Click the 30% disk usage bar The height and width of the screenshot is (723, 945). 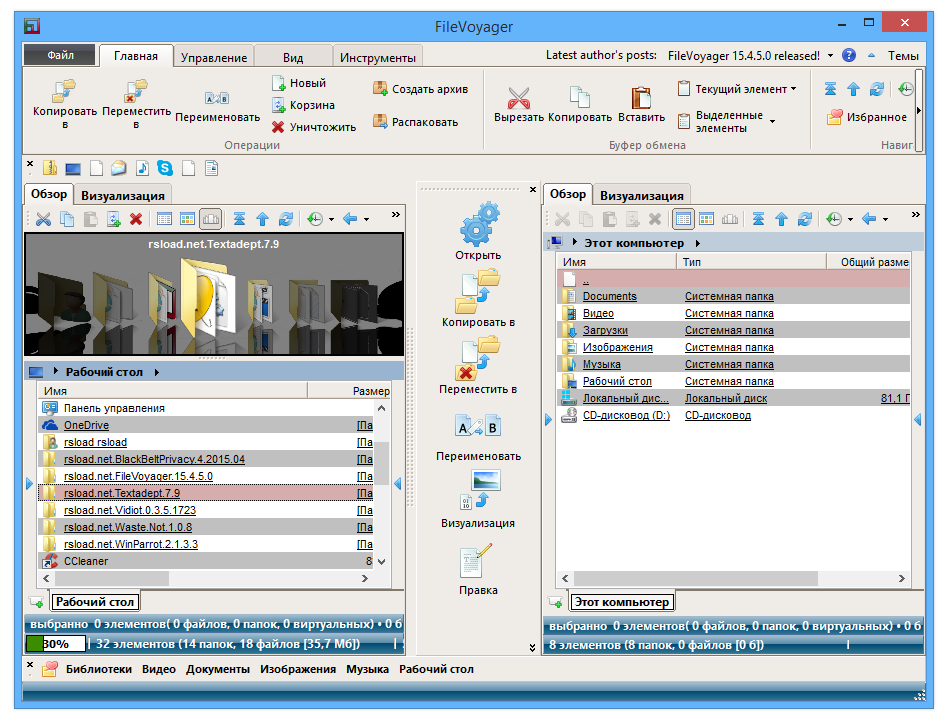pyautogui.click(x=56, y=644)
